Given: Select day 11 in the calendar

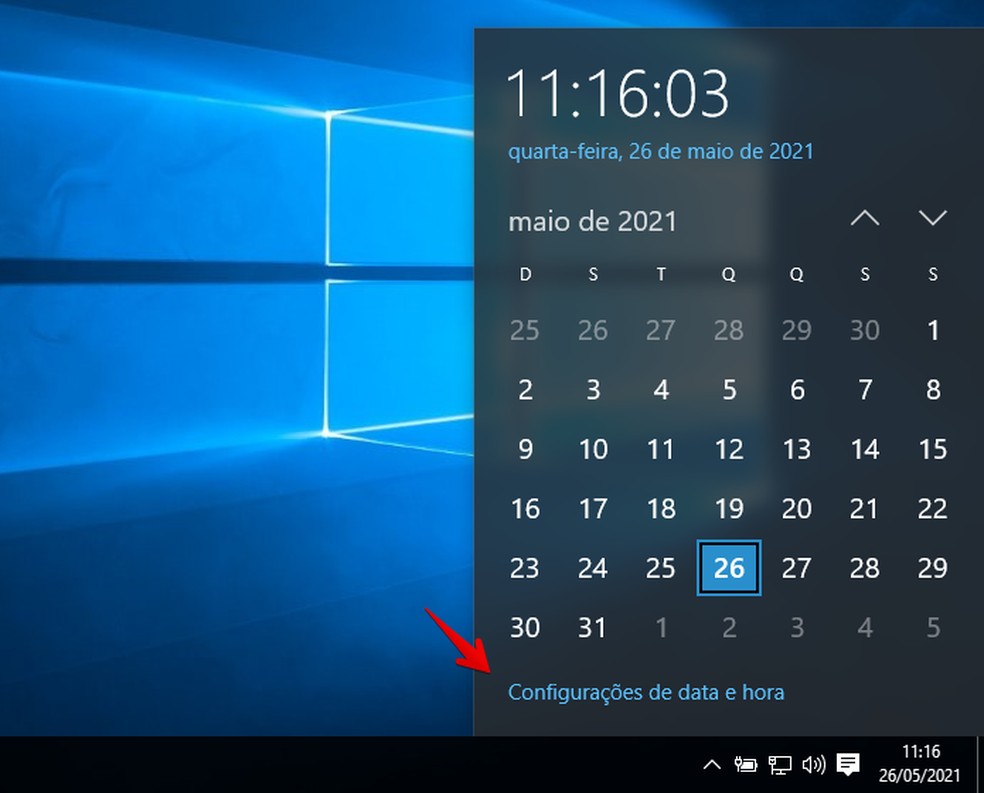Looking at the screenshot, I should click(661, 449).
